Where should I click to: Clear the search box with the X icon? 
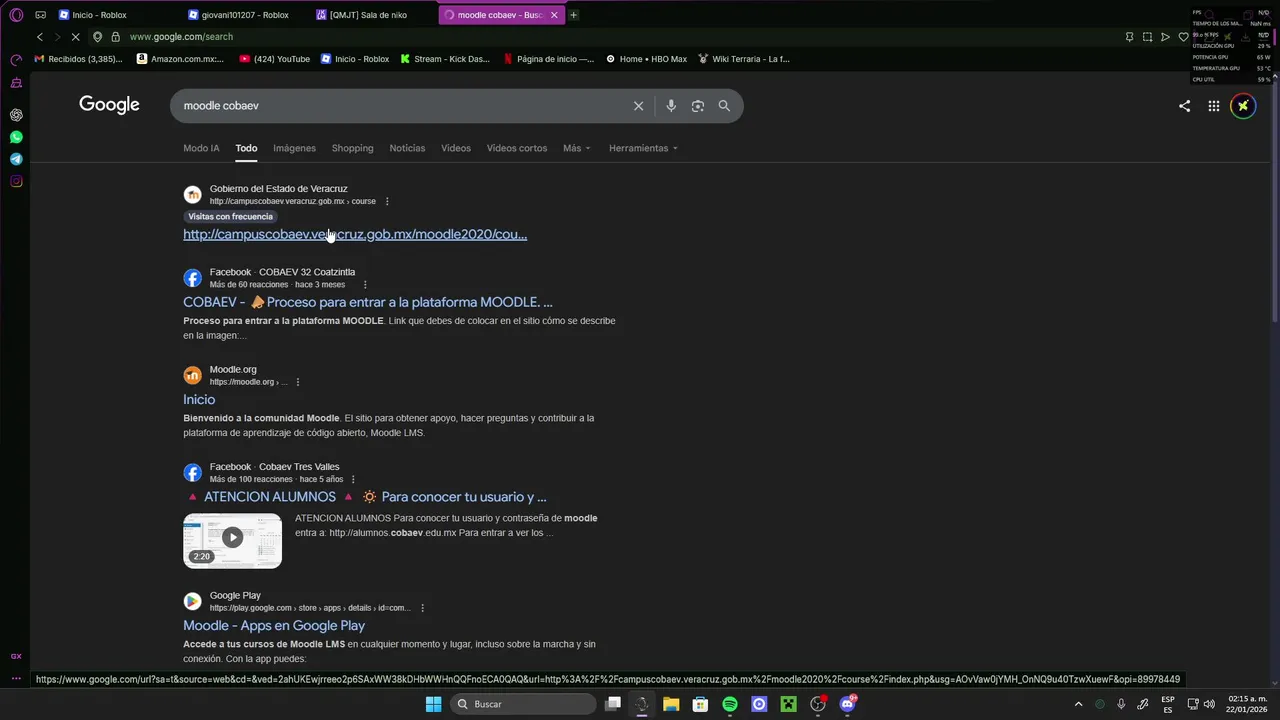tap(638, 106)
